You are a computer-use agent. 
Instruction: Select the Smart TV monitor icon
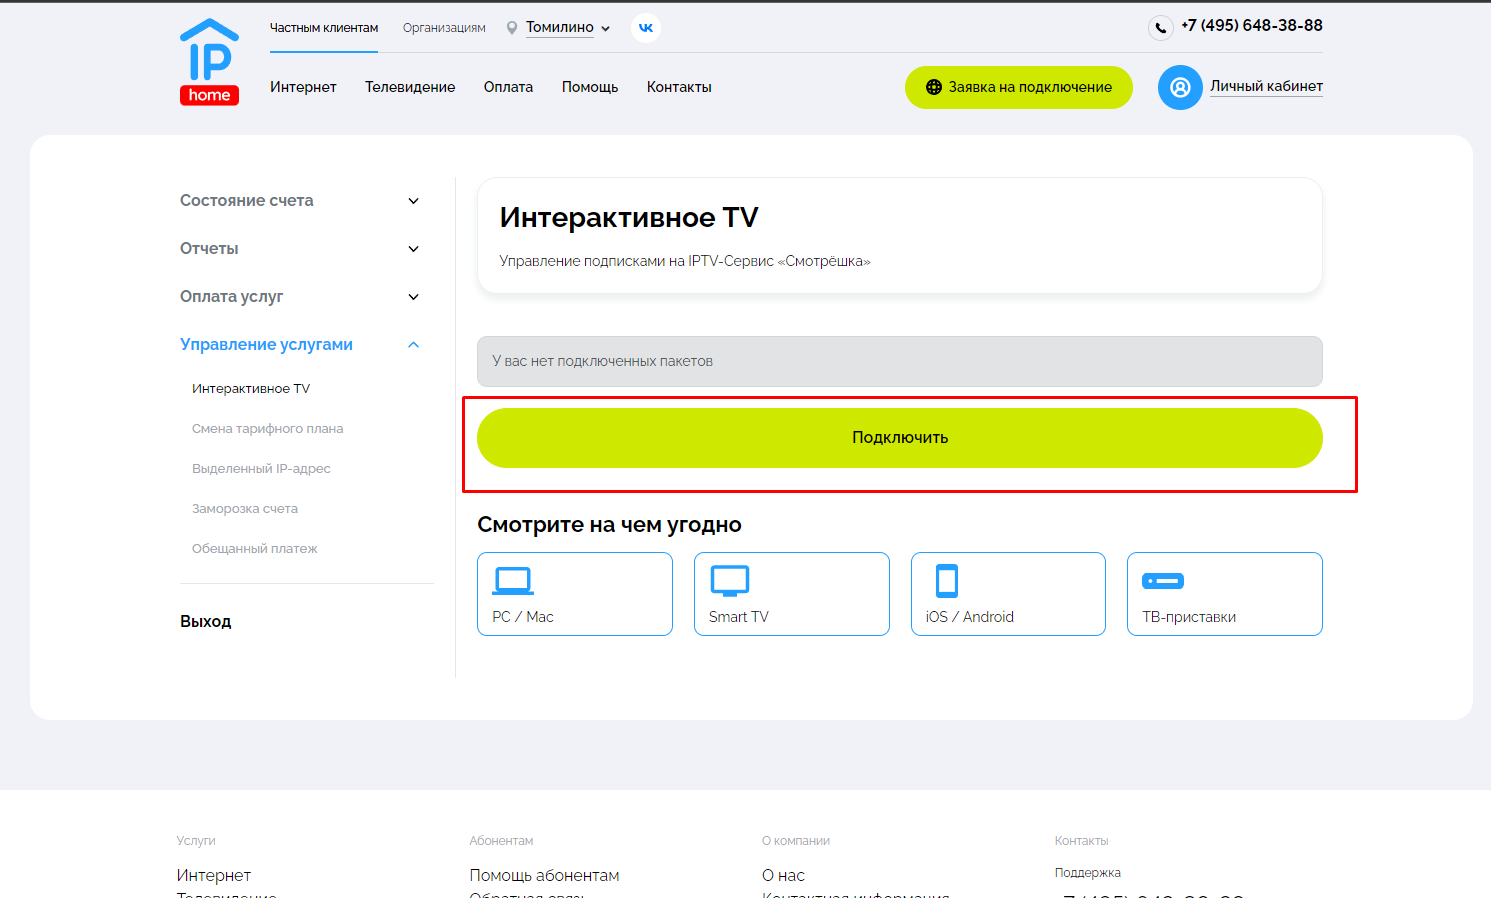click(x=729, y=581)
